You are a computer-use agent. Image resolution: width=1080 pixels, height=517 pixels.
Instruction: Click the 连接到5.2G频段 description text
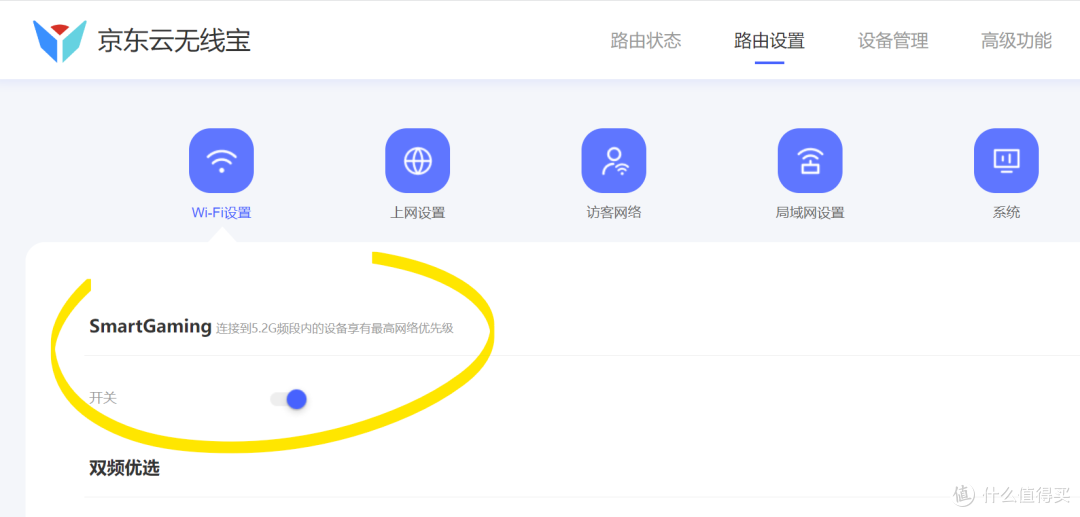tap(335, 328)
